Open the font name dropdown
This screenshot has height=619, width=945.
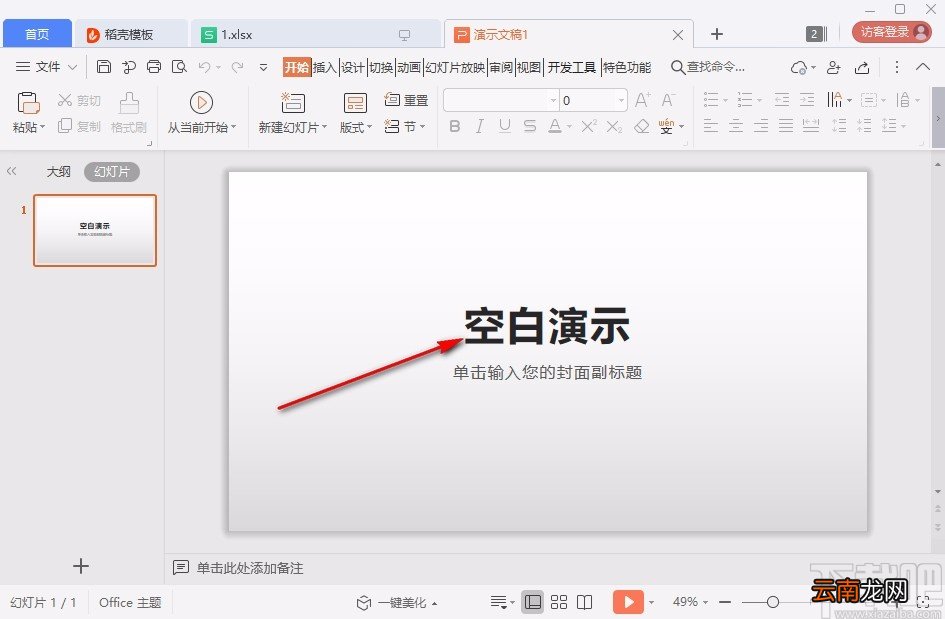[553, 100]
